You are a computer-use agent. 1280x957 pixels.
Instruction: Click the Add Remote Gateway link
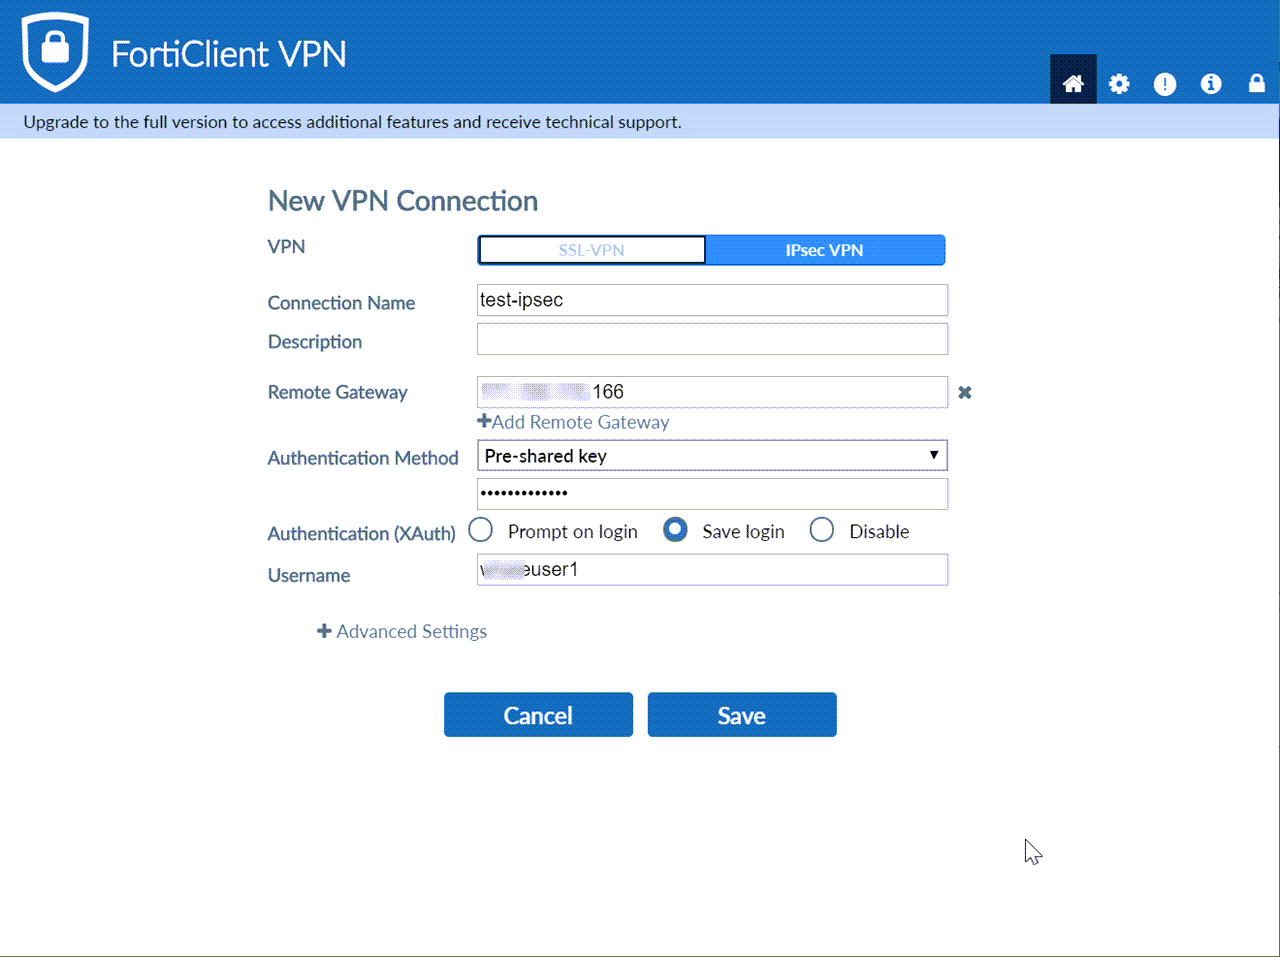click(x=580, y=421)
